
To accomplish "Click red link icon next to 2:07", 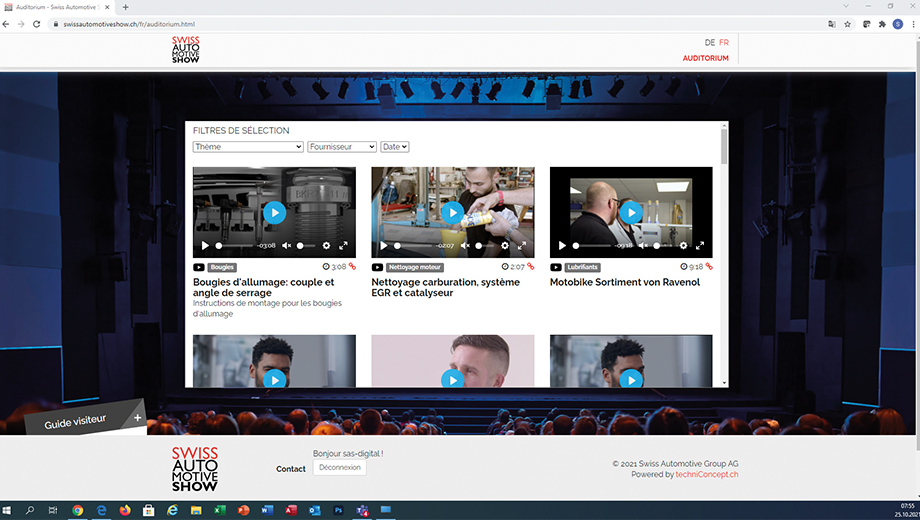I will tap(531, 266).
